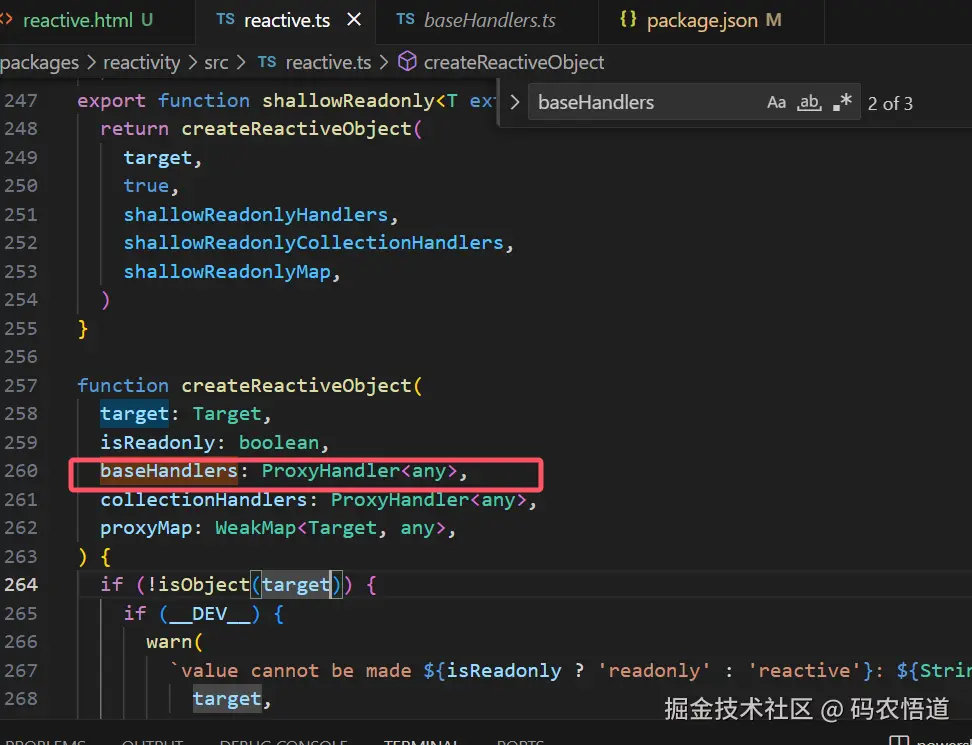Click collectionHandlers parameter on line 261
This screenshot has height=745, width=972.
tap(203, 500)
